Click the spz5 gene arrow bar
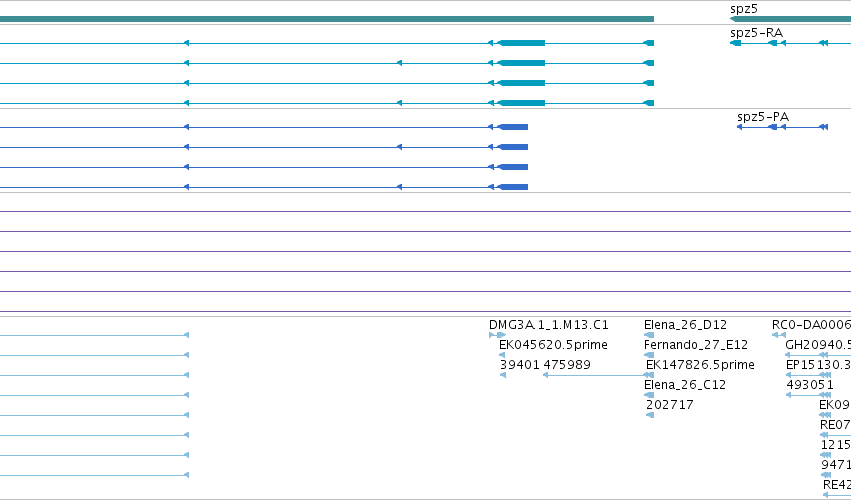The height and width of the screenshot is (500, 851). tap(791, 19)
